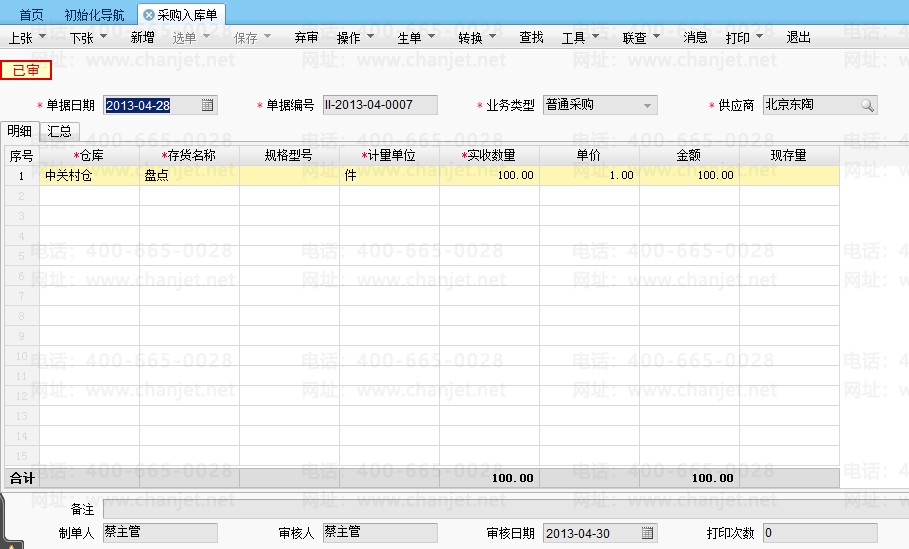Image resolution: width=909 pixels, height=549 pixels.
Task: Open the 生单 dropdown menu
Action: pyautogui.click(x=416, y=38)
